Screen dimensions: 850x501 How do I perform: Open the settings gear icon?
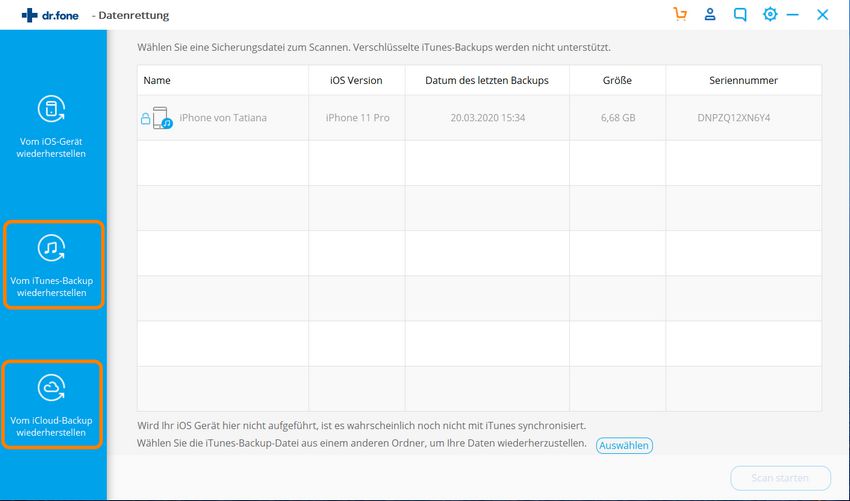point(770,15)
